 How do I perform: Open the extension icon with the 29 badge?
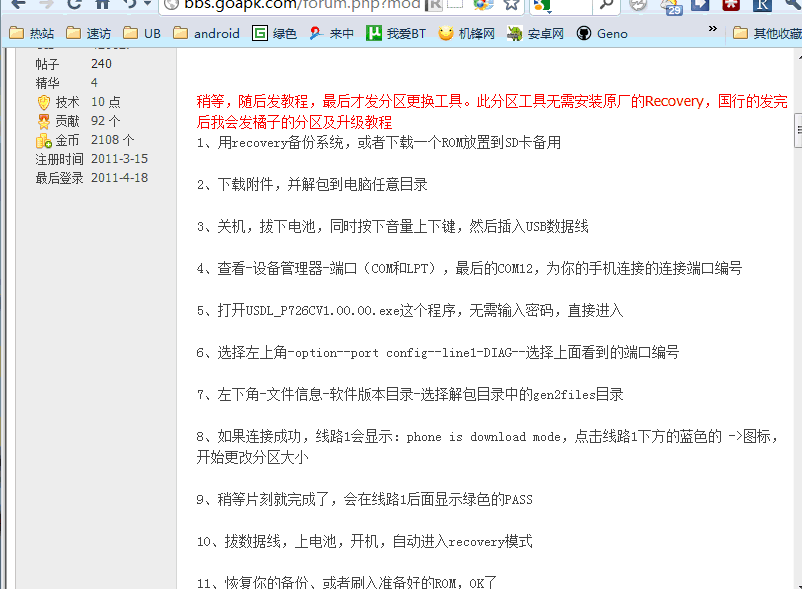click(x=671, y=6)
